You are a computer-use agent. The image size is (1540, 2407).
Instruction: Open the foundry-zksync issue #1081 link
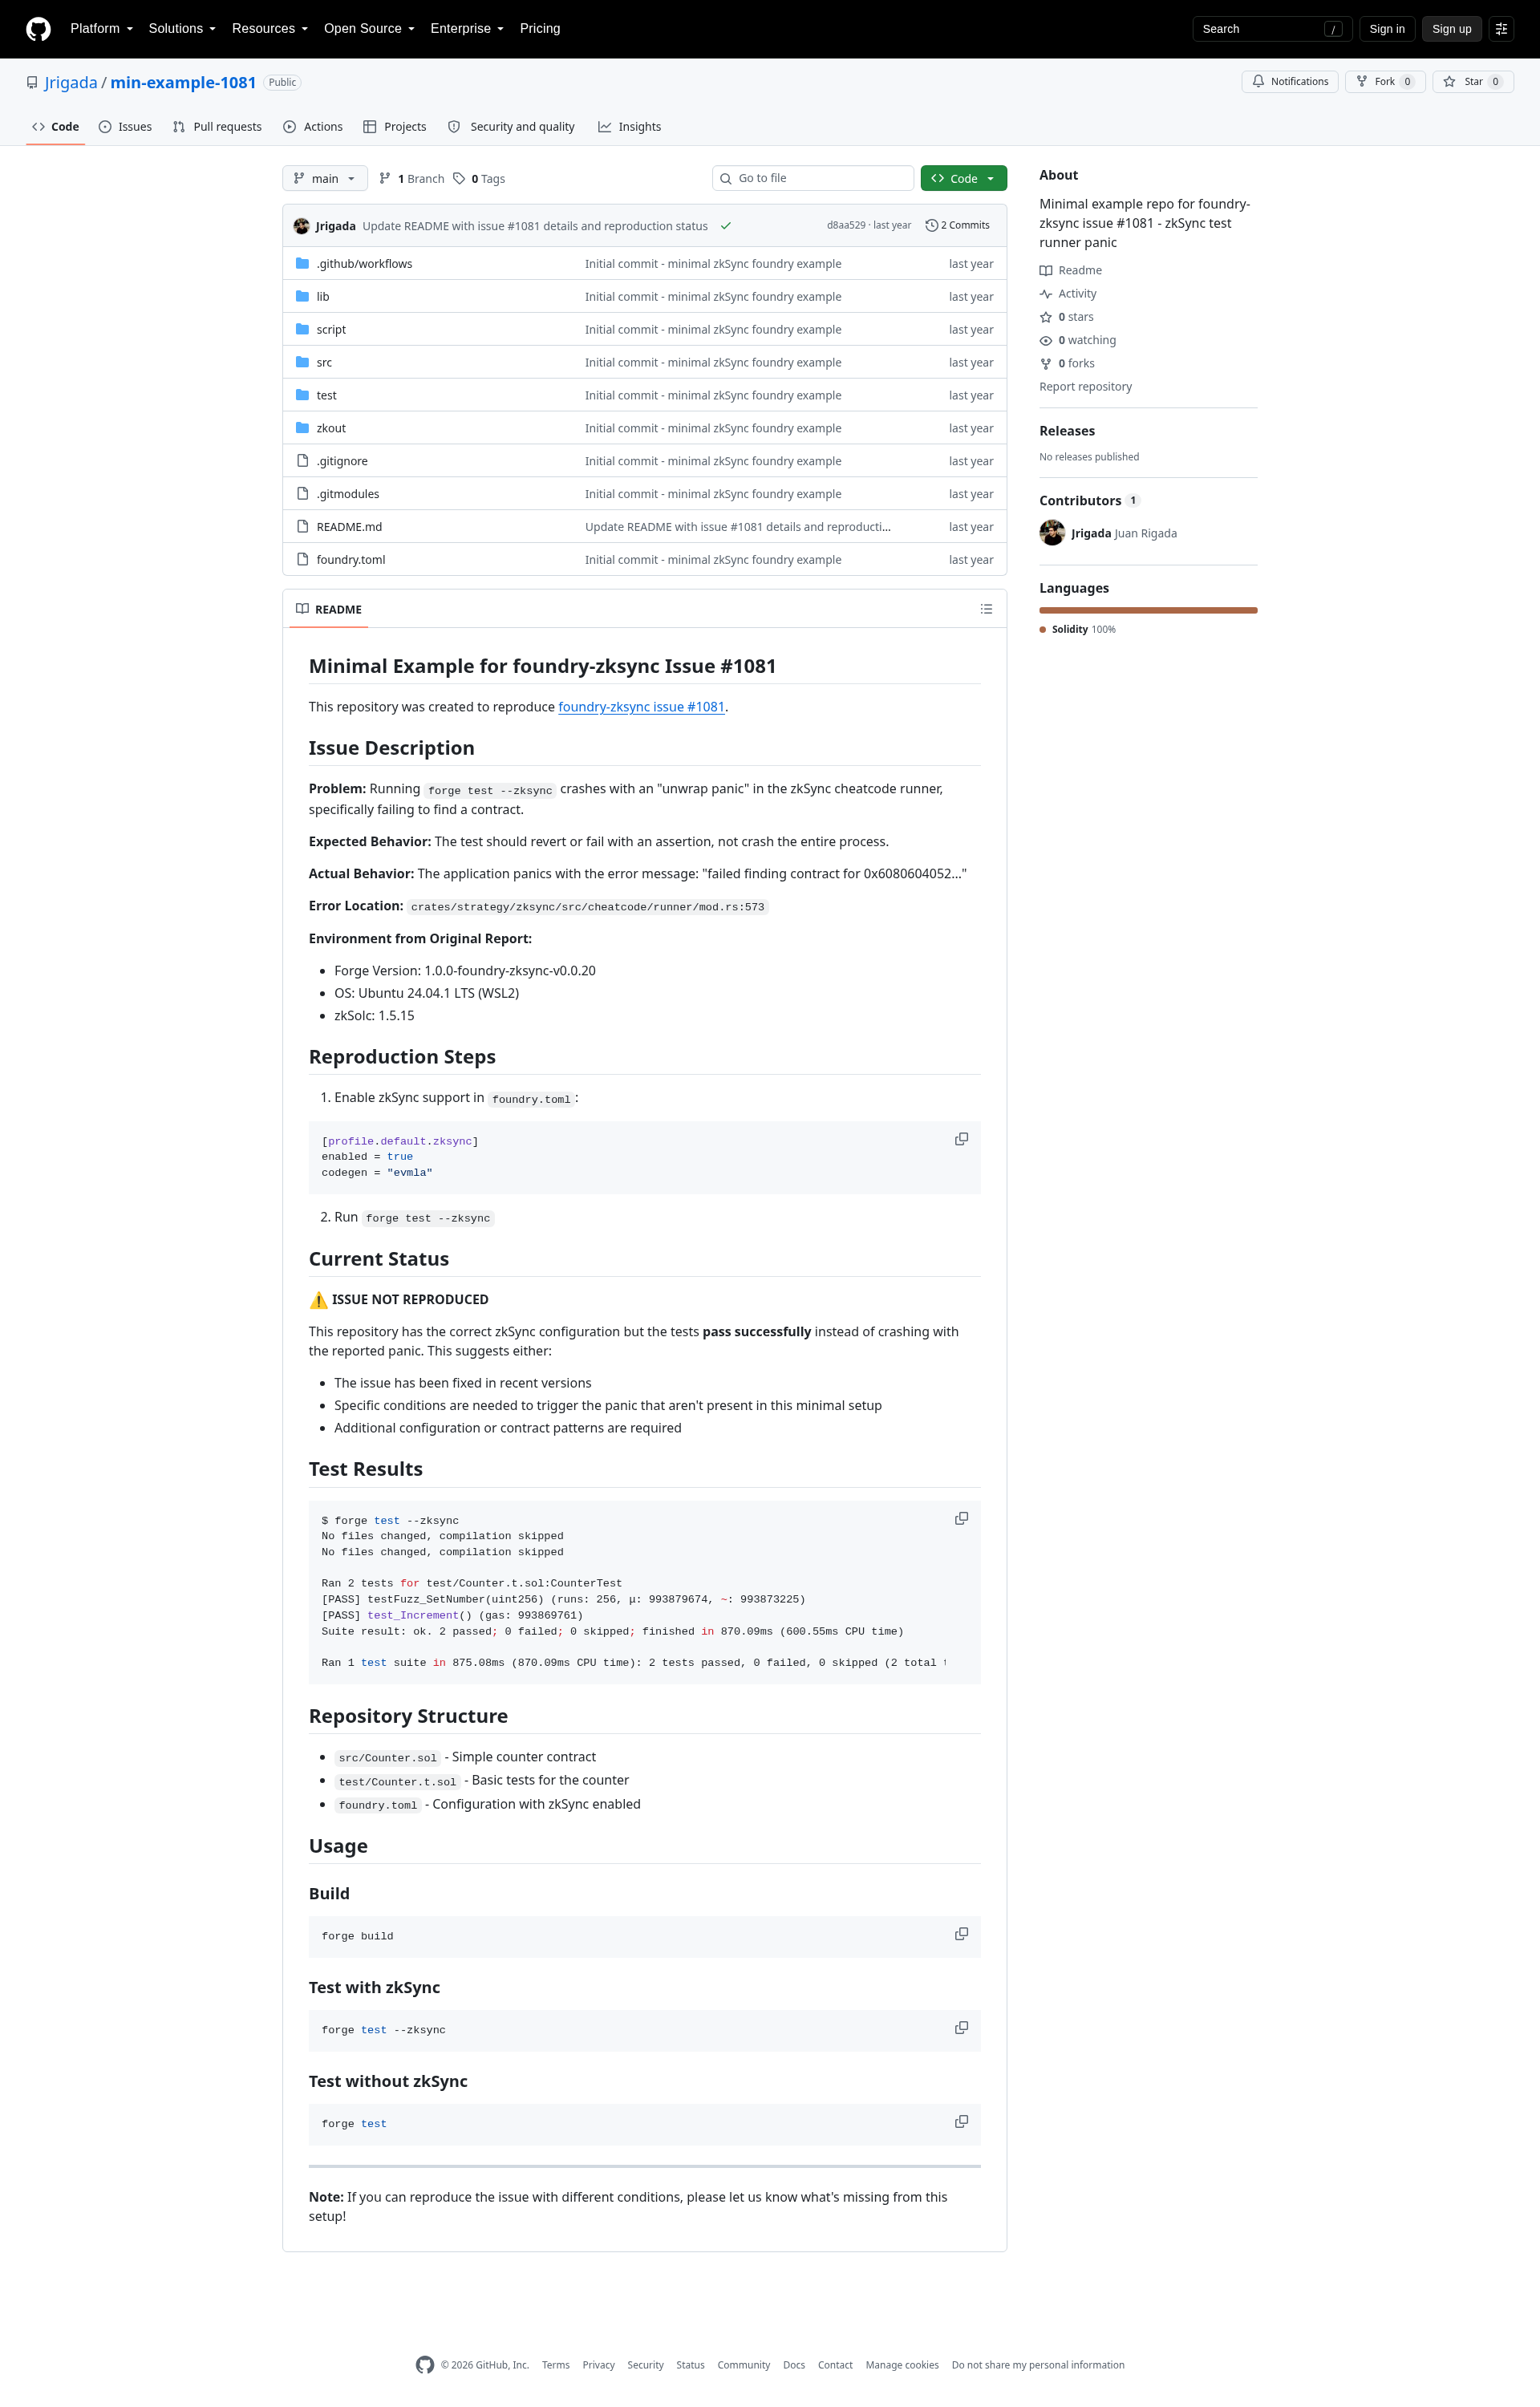(x=641, y=707)
